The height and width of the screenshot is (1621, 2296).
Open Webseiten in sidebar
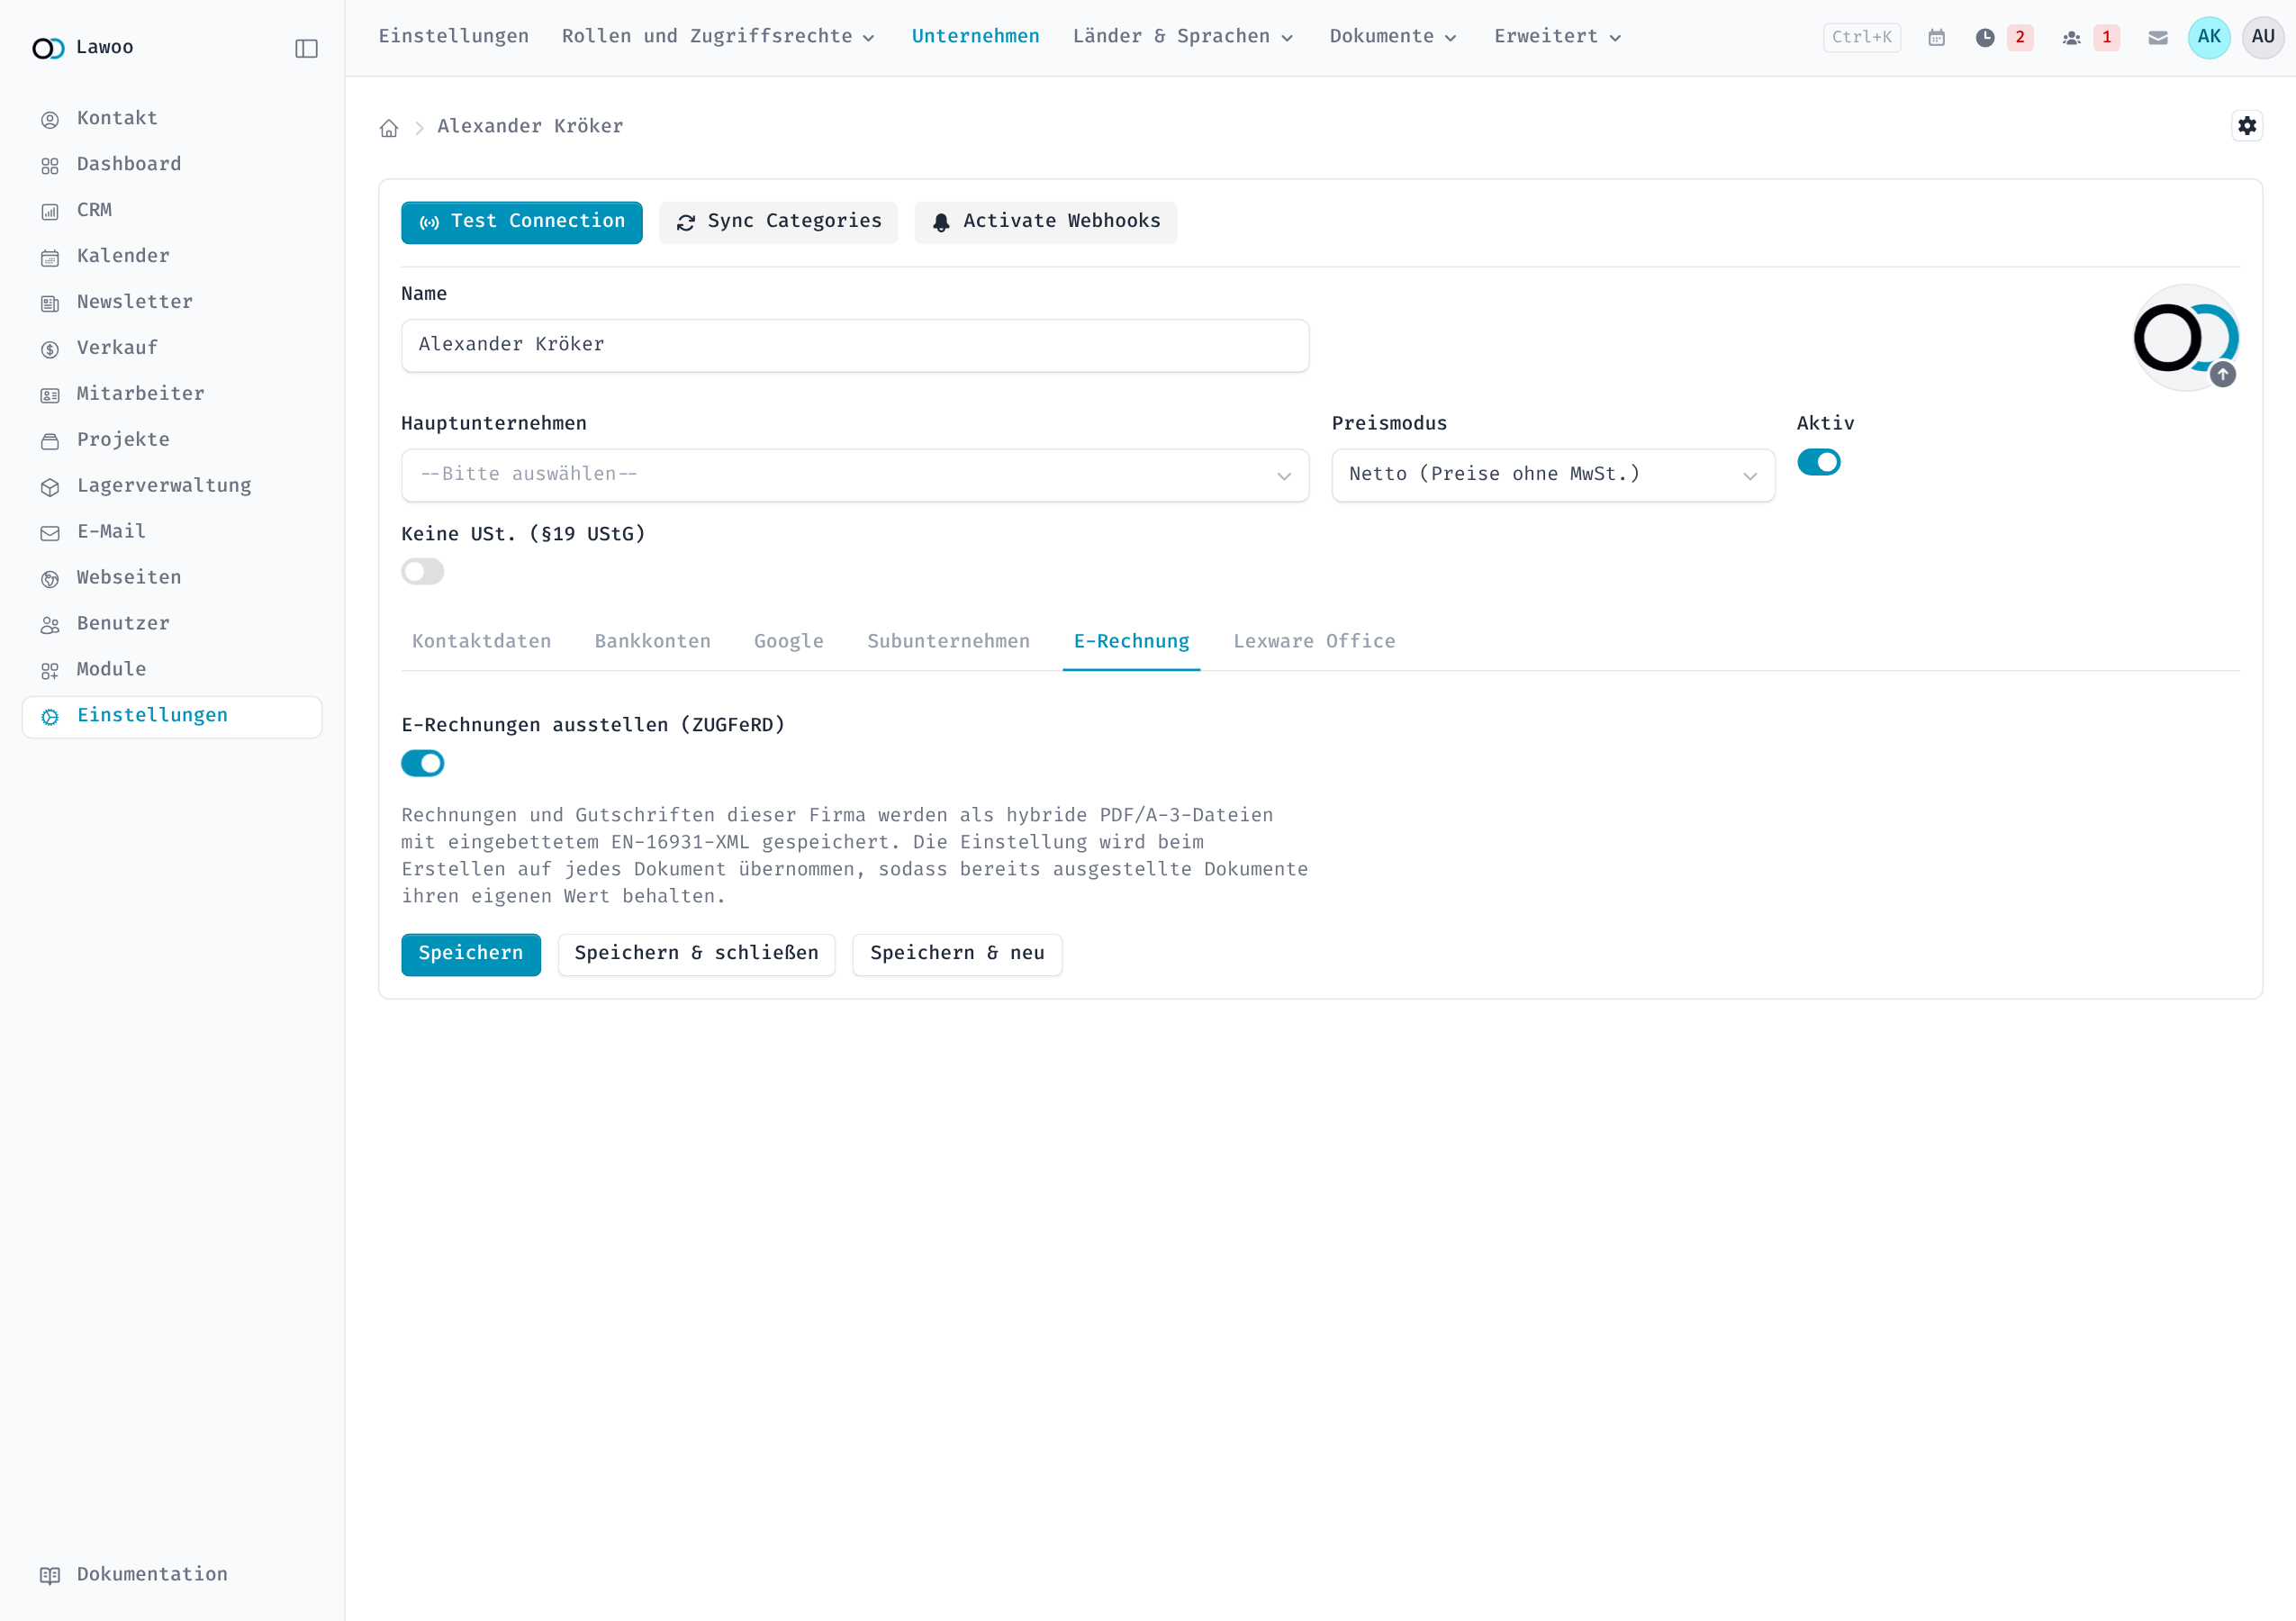[172, 578]
